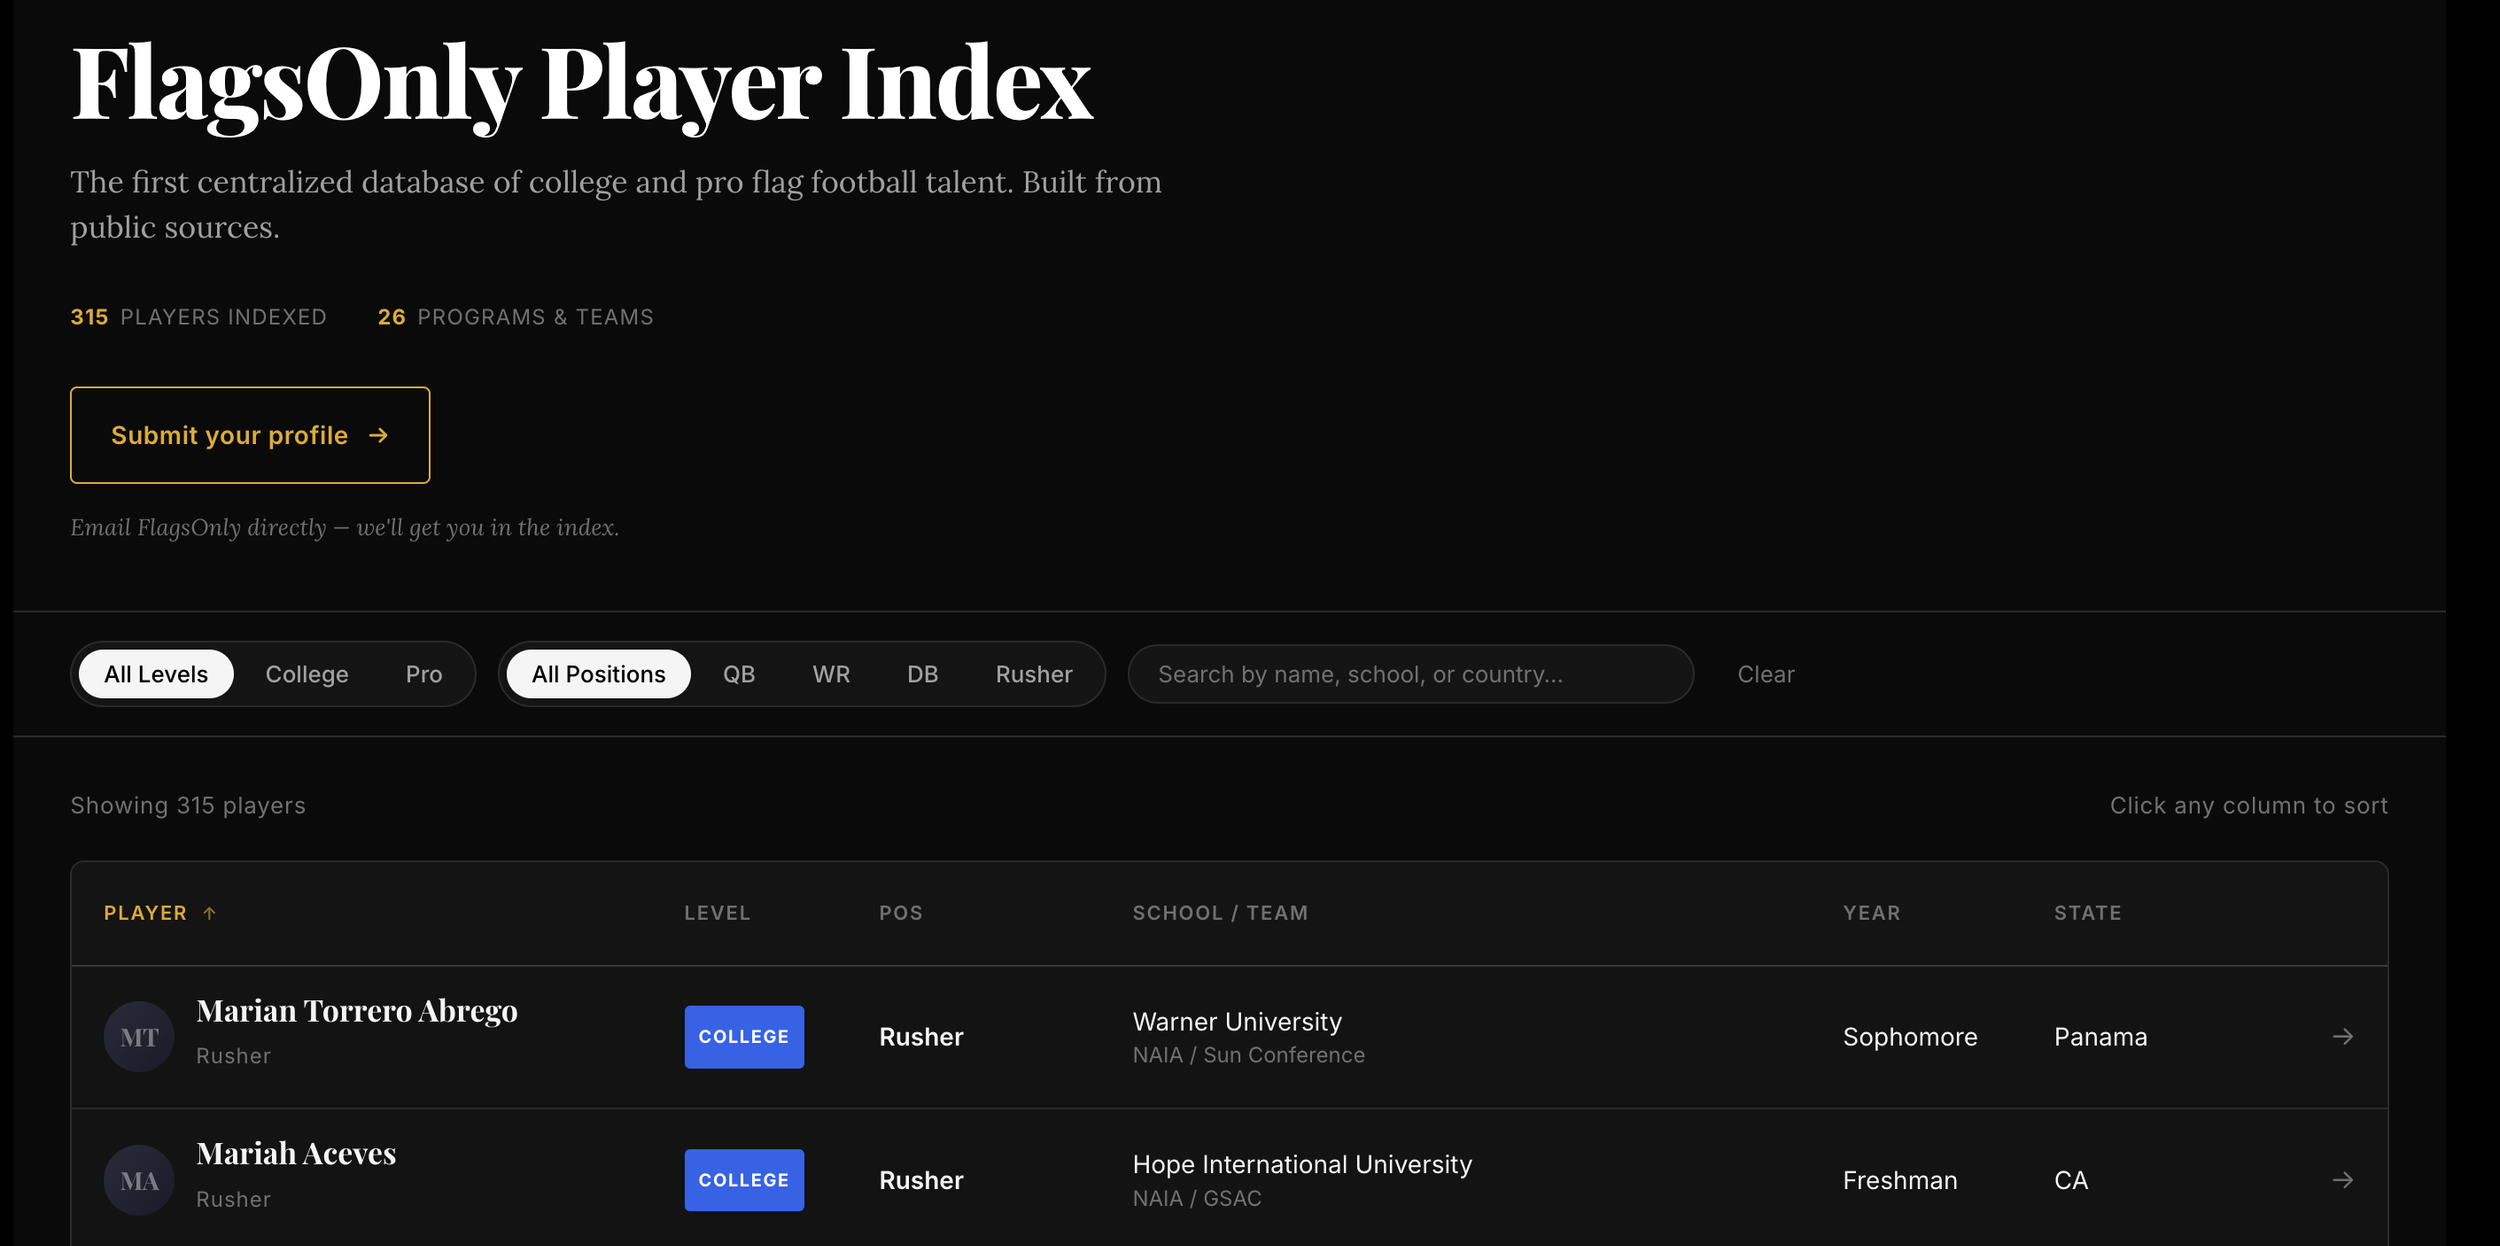Click the Panama state cell
The width and height of the screenshot is (2500, 1246).
tap(2100, 1037)
